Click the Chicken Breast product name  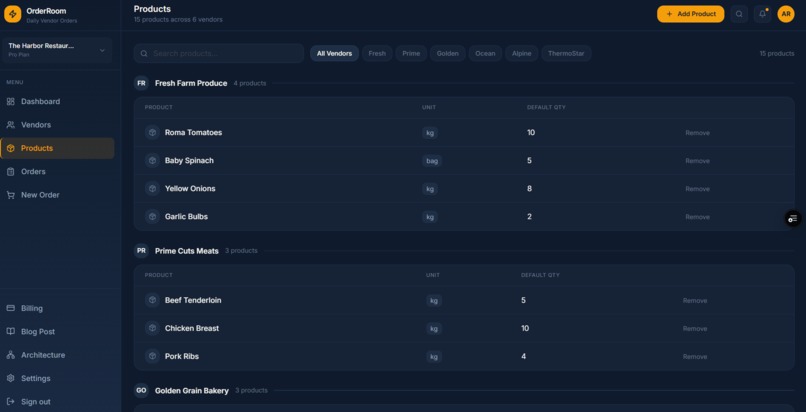point(192,328)
